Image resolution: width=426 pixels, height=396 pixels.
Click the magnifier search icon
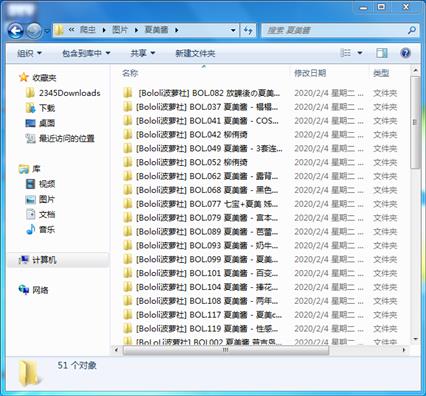(412, 30)
